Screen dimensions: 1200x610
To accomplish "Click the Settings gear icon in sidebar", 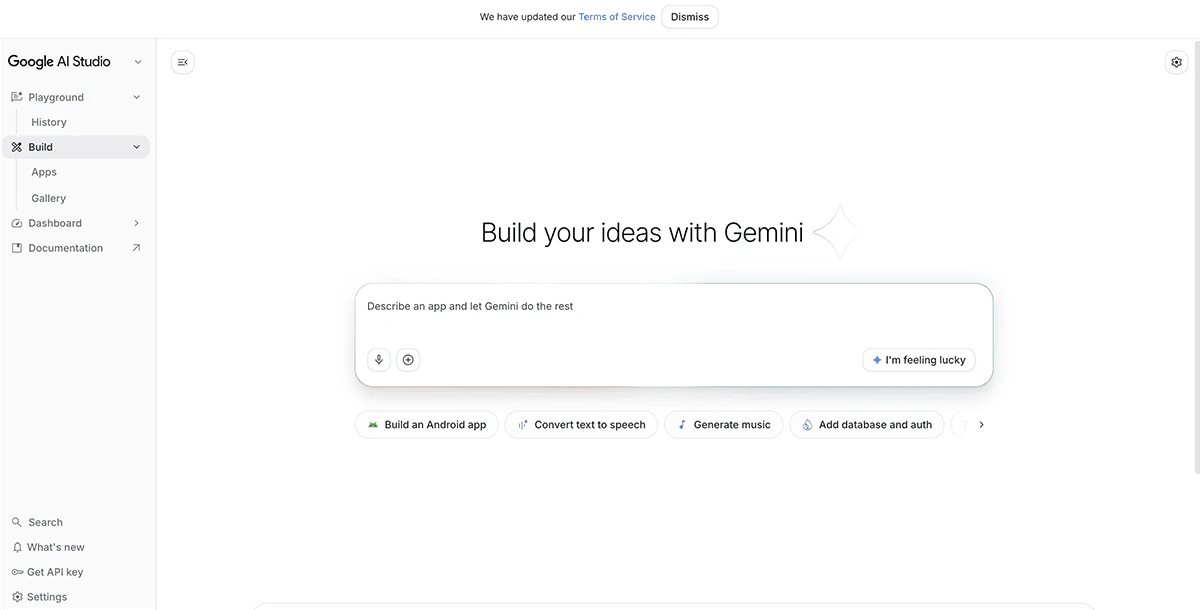I will tap(16, 597).
